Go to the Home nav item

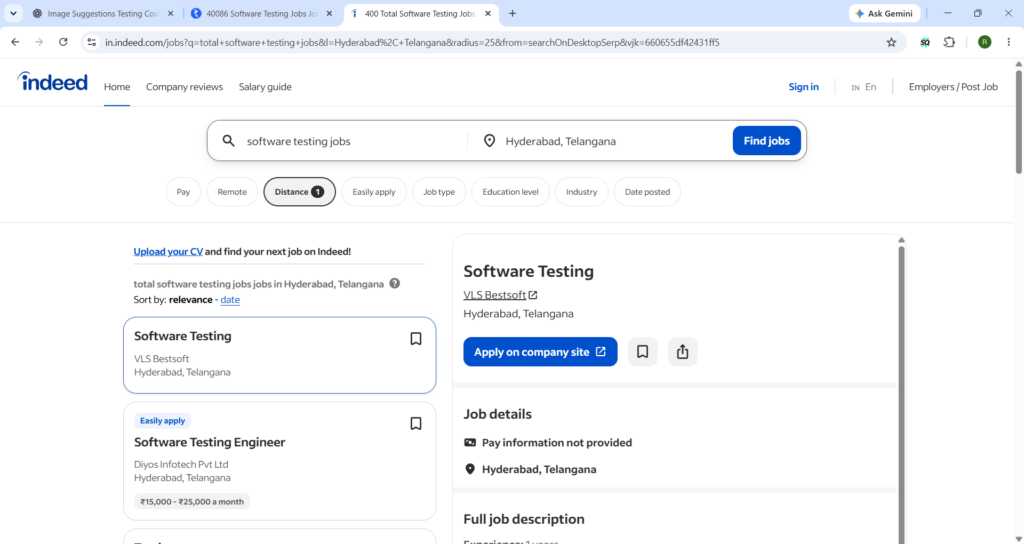117,87
